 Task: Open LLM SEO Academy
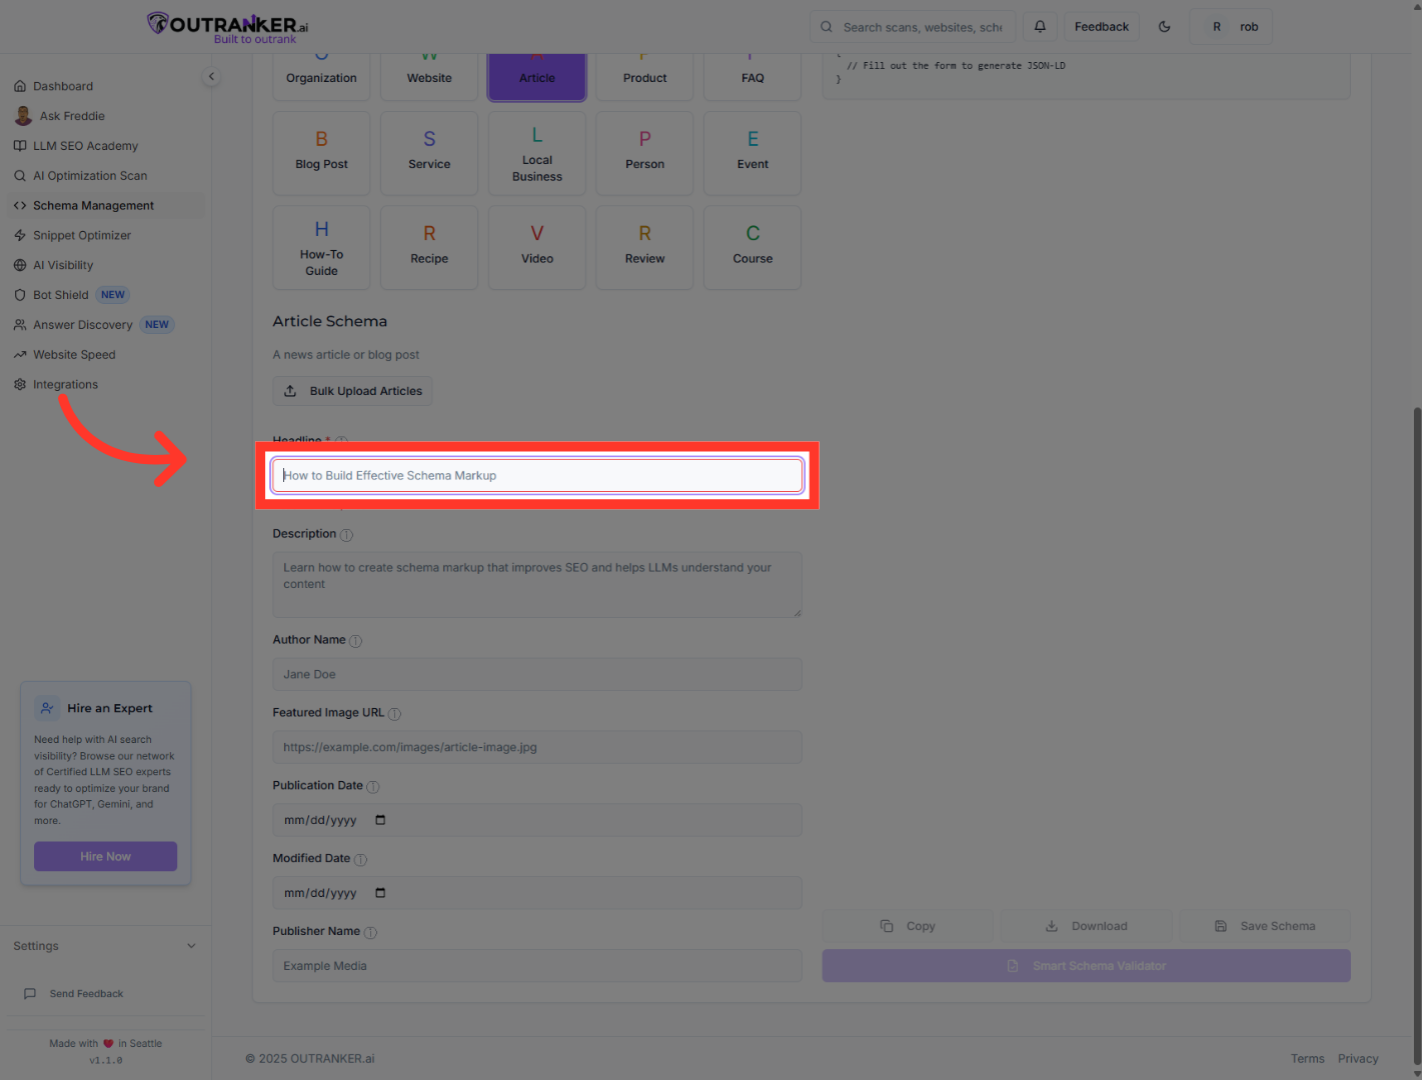(85, 146)
